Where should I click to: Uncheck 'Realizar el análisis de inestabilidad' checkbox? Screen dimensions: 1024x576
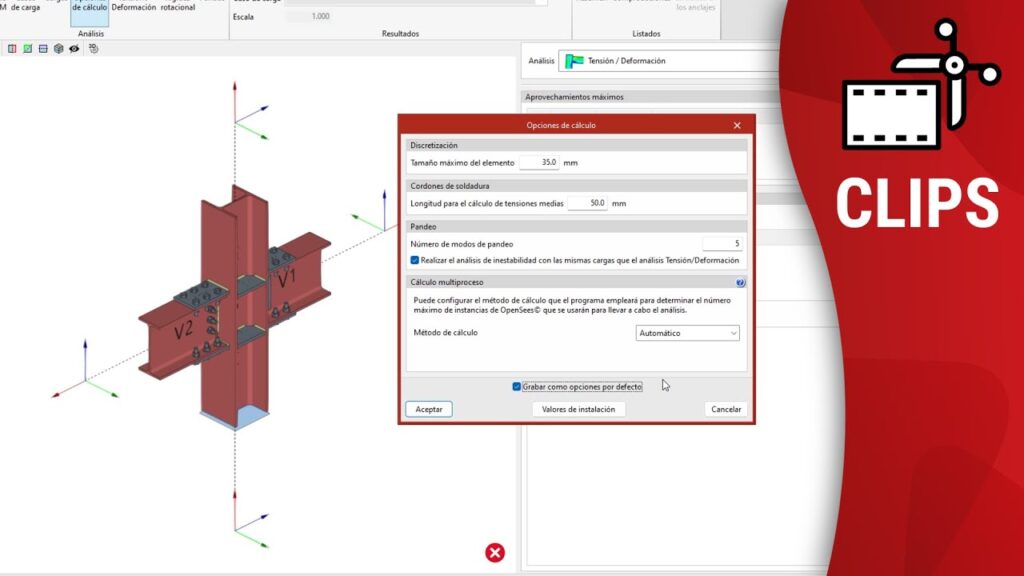415,260
